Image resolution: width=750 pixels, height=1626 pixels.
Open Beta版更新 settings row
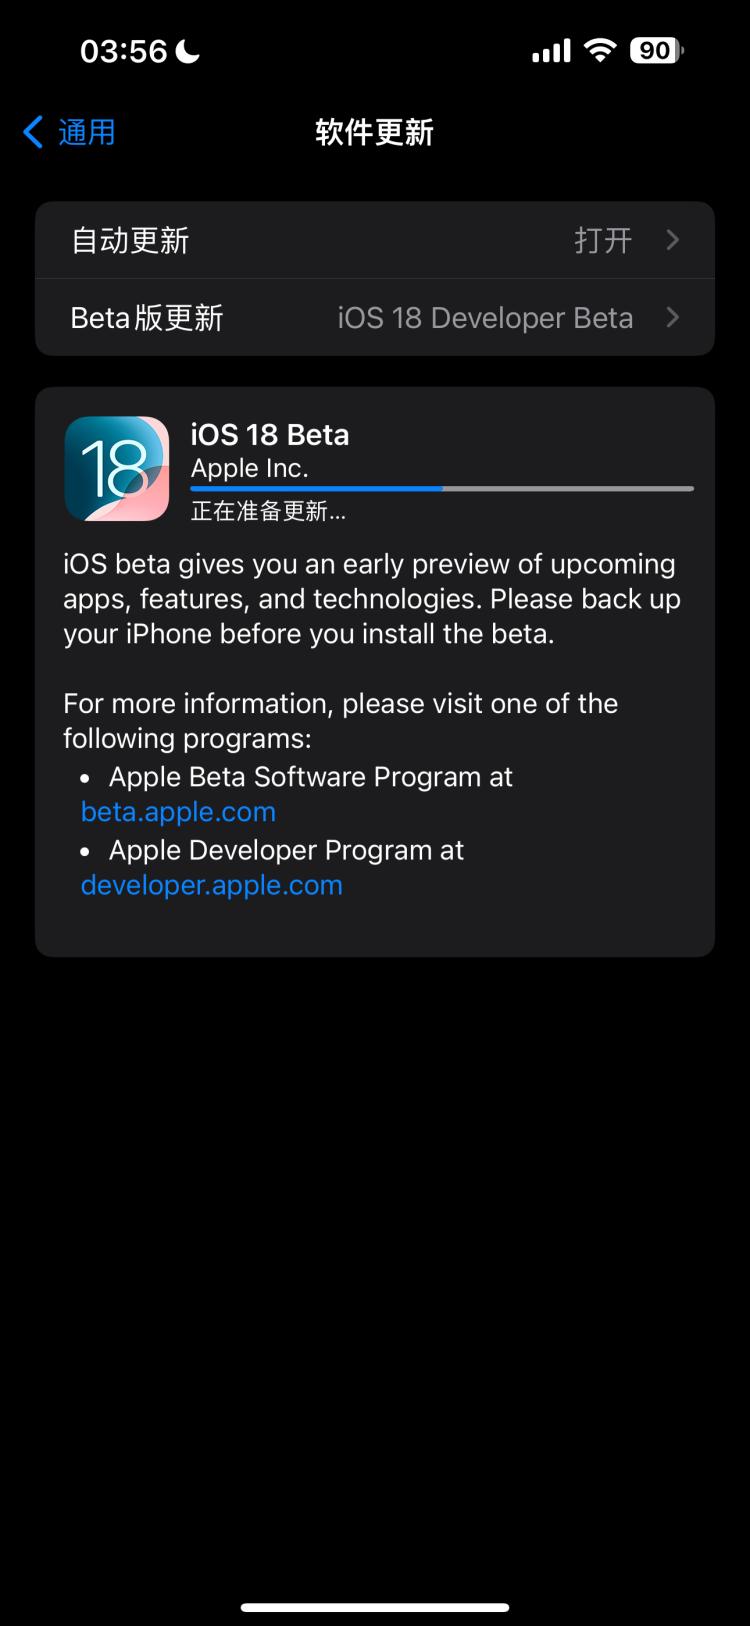click(x=375, y=317)
